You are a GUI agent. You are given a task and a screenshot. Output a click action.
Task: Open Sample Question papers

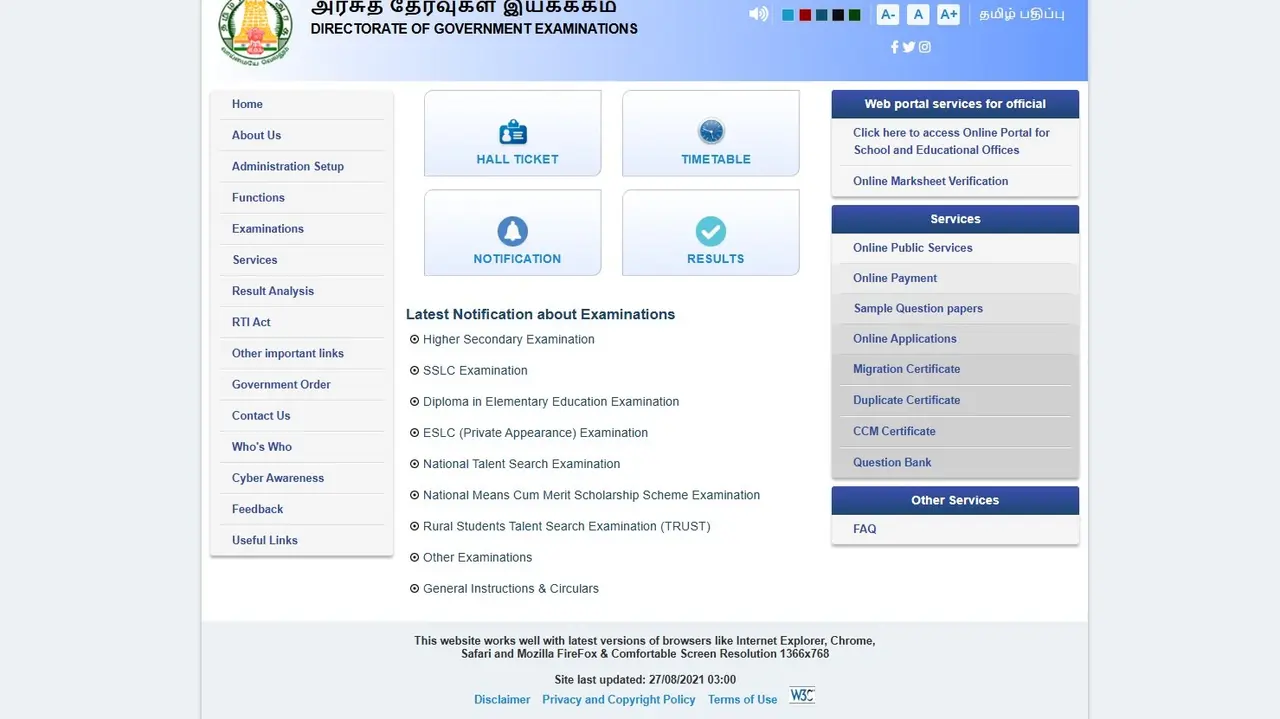pos(917,308)
